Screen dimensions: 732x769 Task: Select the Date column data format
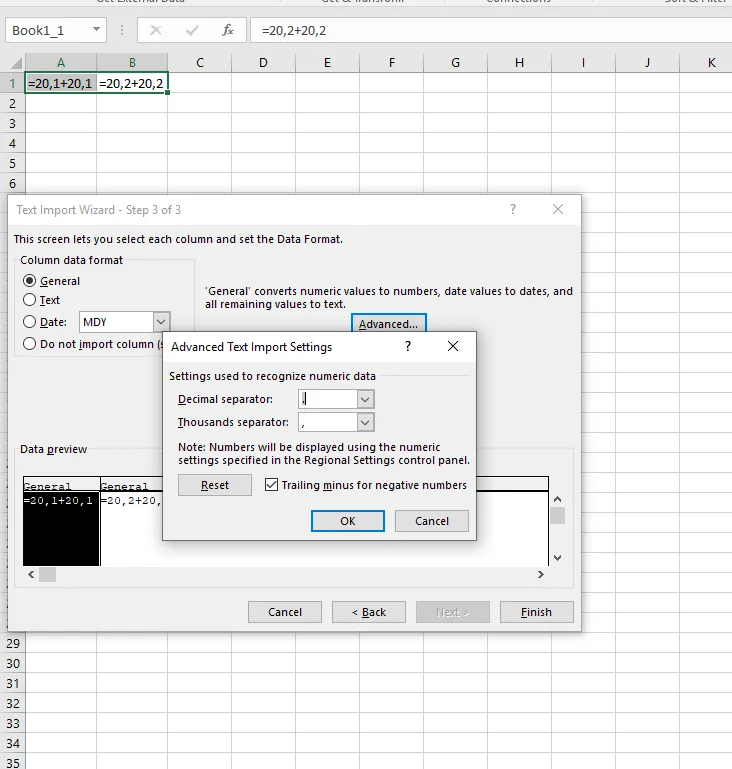(29, 322)
